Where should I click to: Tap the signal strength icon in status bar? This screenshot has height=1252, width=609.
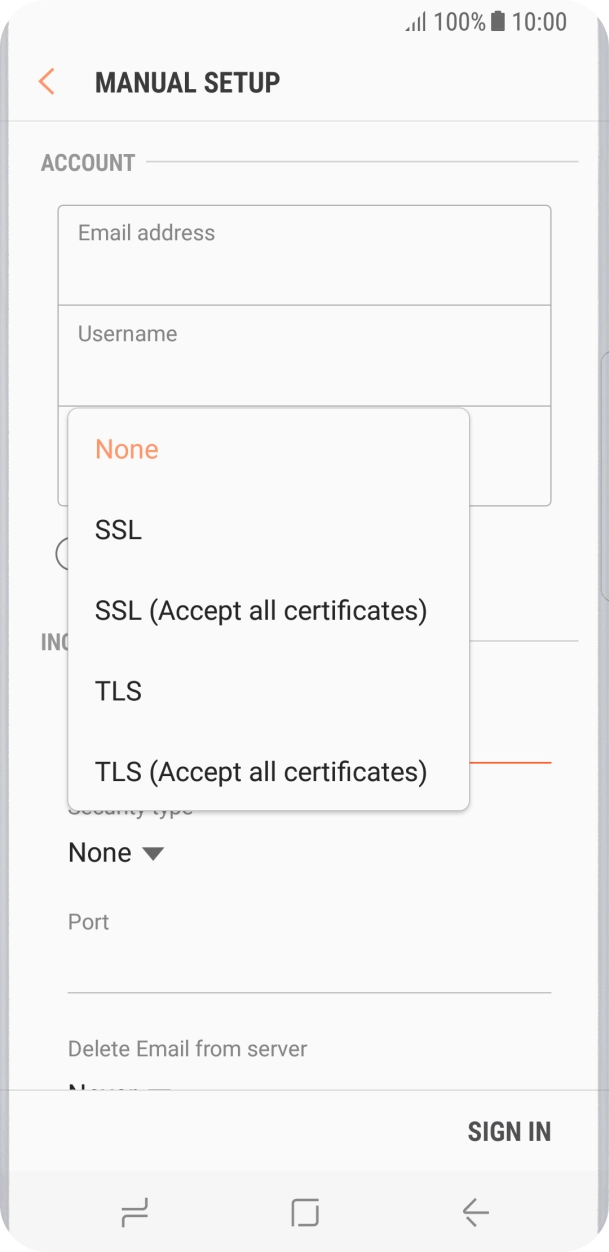[x=415, y=22]
